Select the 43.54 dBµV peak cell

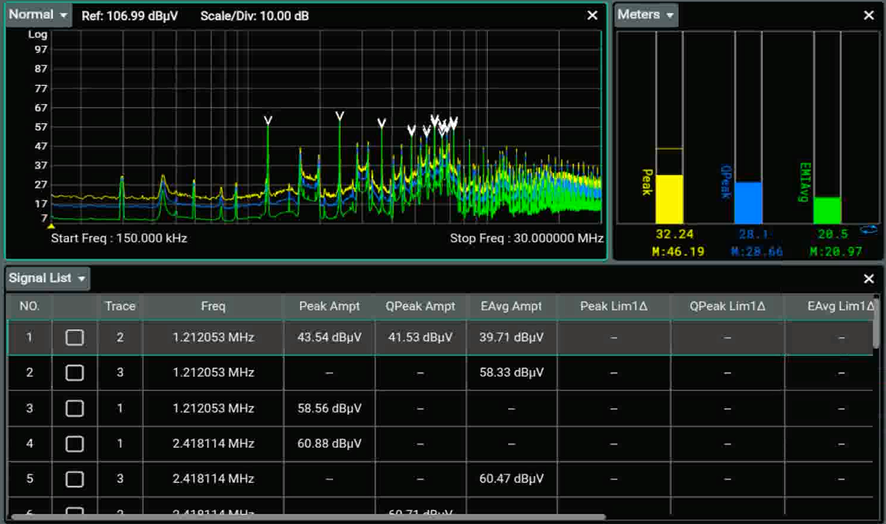(329, 337)
